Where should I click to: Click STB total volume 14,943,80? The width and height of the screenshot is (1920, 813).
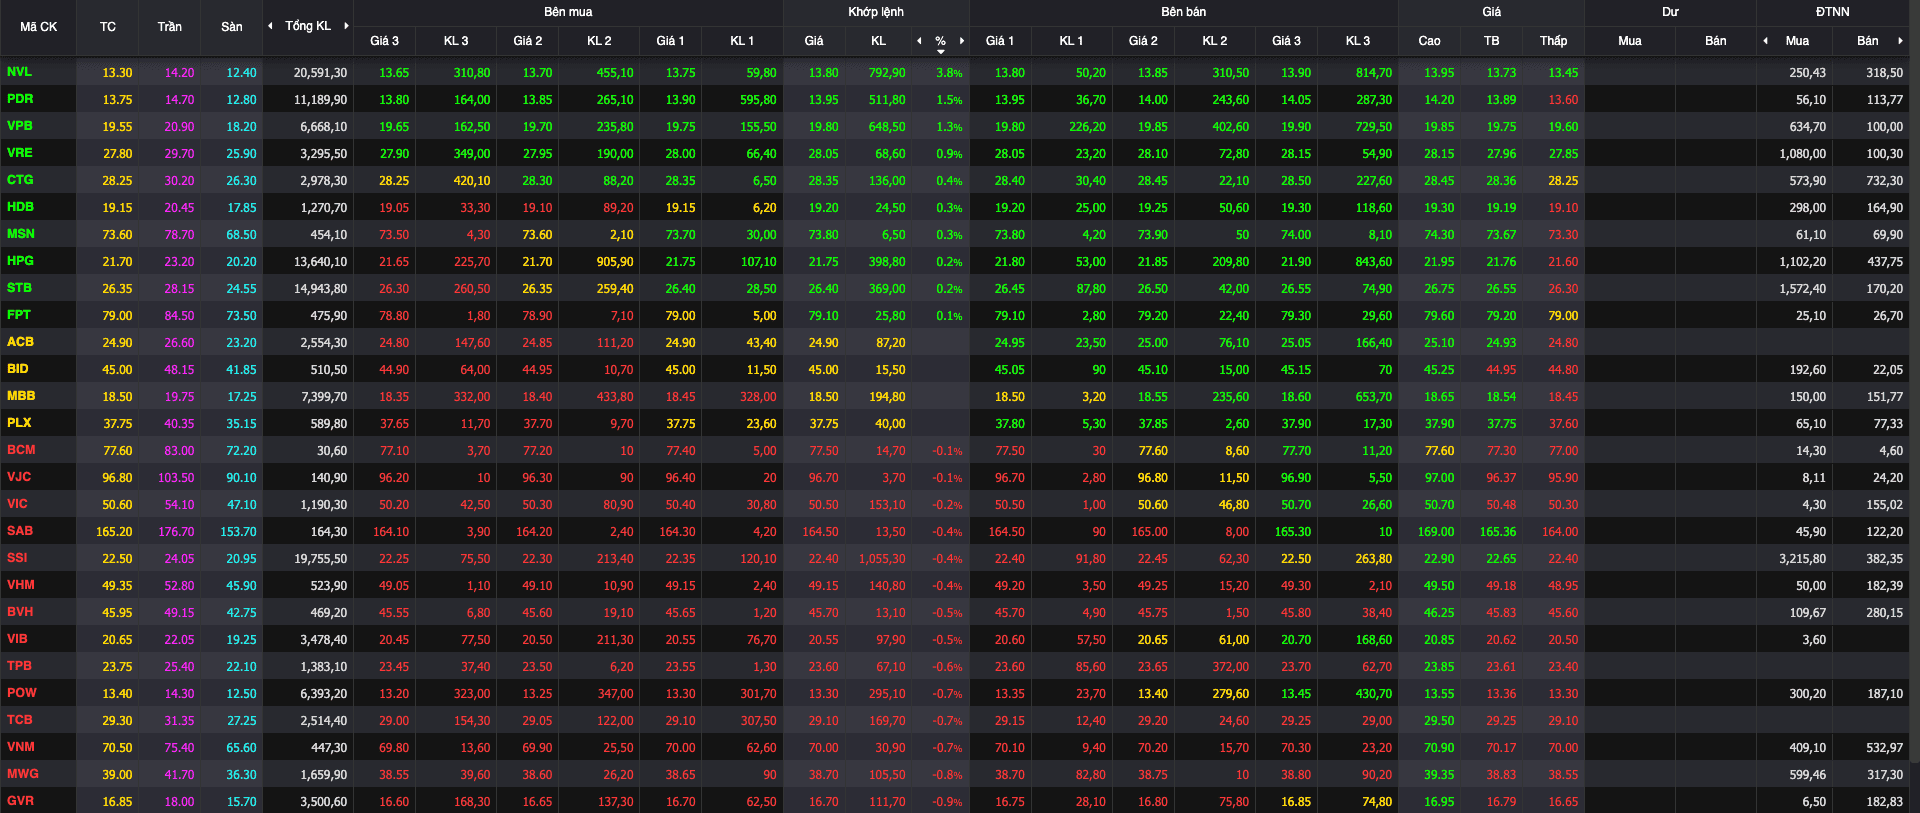pyautogui.click(x=320, y=289)
